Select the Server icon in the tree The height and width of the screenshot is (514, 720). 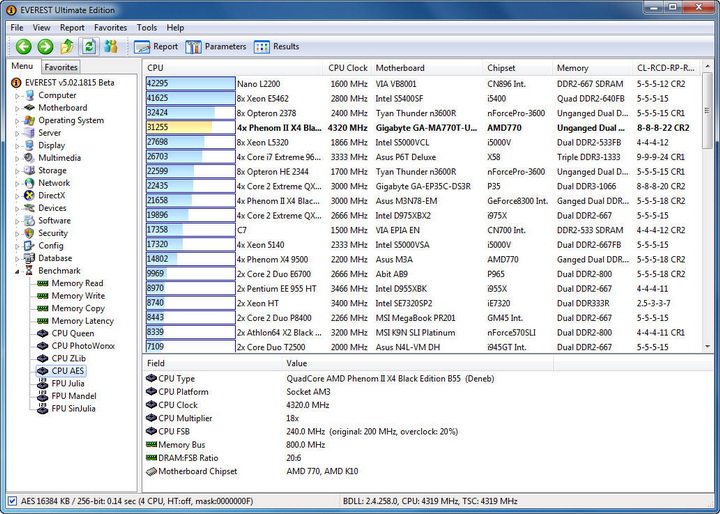pyautogui.click(x=29, y=133)
